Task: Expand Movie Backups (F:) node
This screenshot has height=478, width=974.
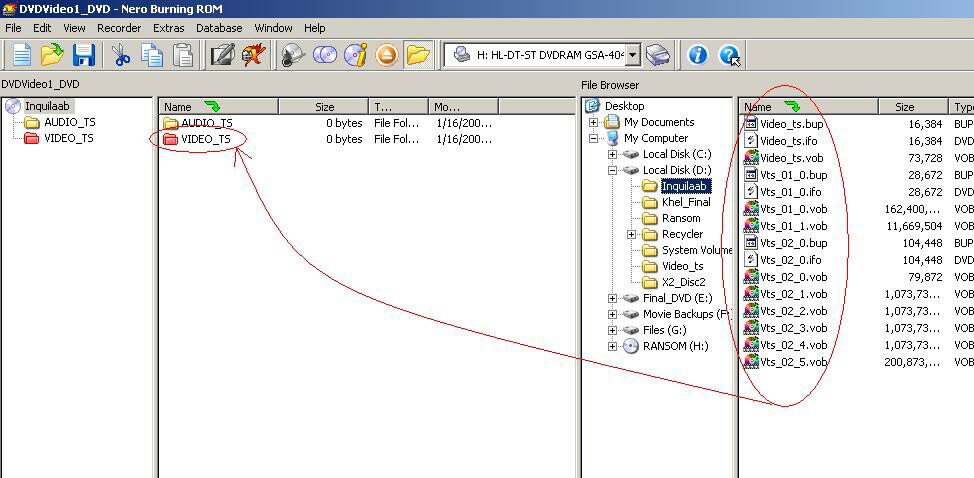Action: click(x=612, y=315)
